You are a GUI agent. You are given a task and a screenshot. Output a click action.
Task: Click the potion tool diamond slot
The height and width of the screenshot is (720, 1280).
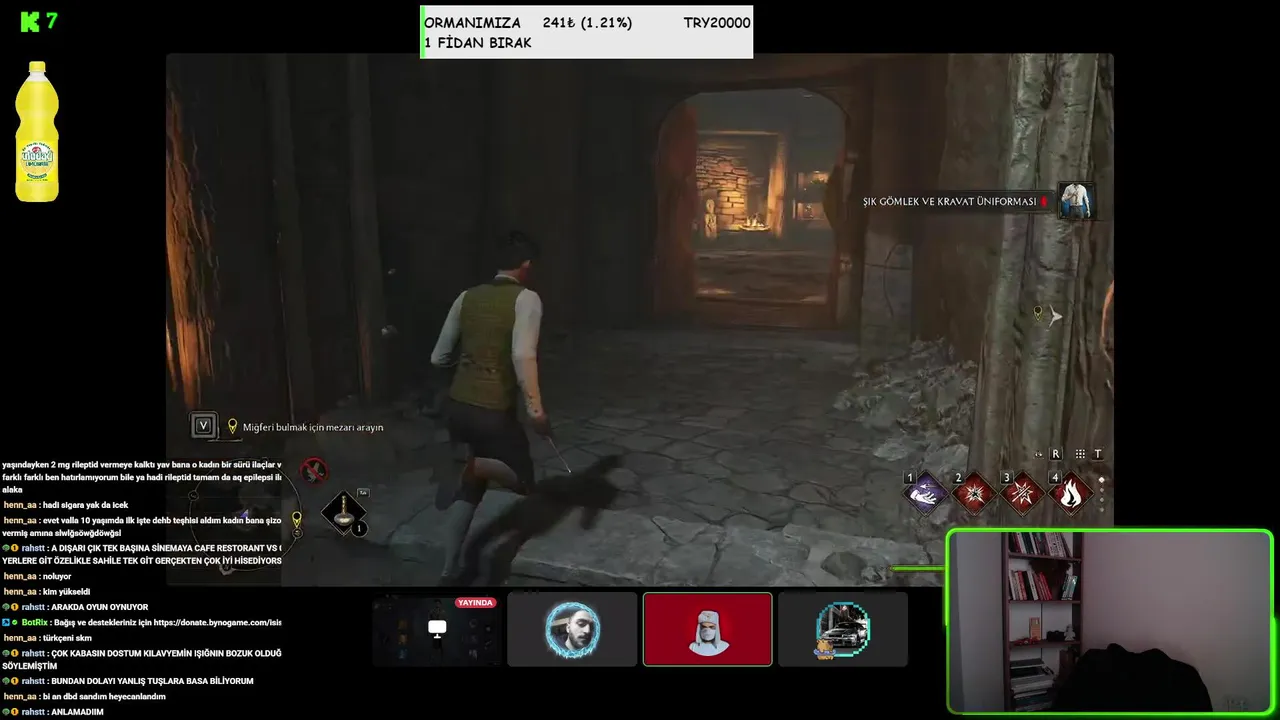coord(343,513)
